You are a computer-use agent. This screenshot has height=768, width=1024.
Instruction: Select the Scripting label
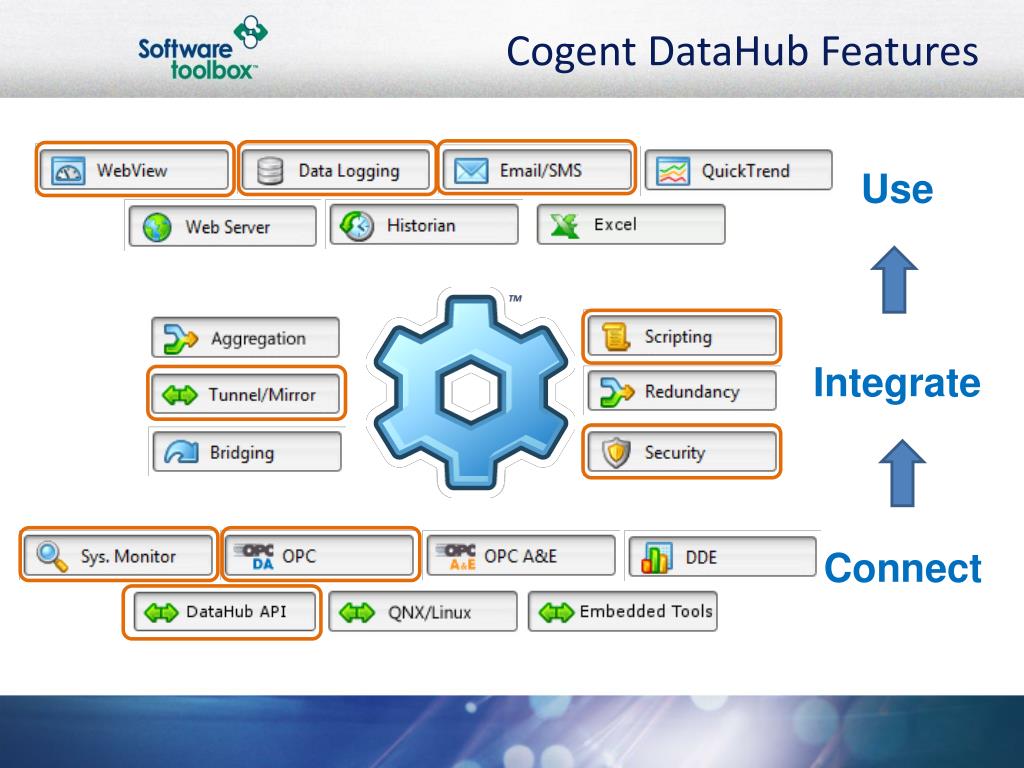pos(678,337)
